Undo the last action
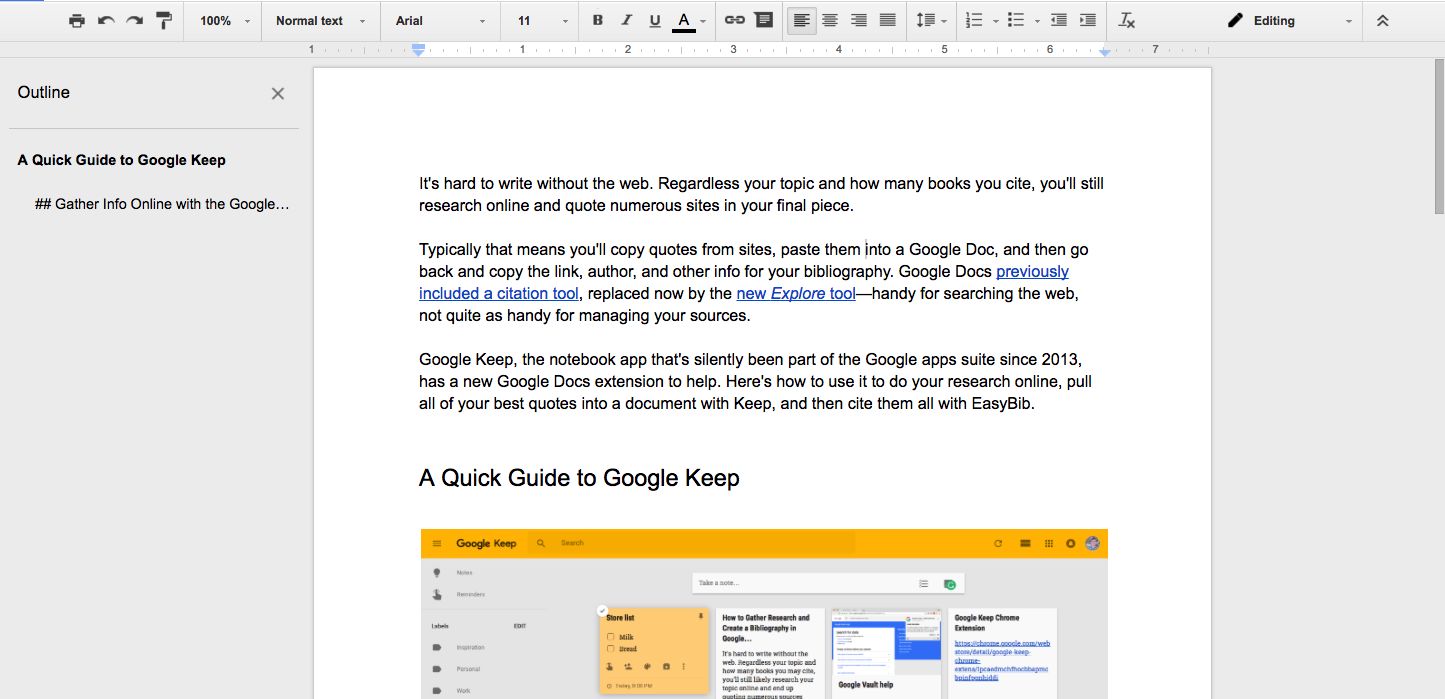Viewport: 1445px width, 699px height. (x=106, y=20)
